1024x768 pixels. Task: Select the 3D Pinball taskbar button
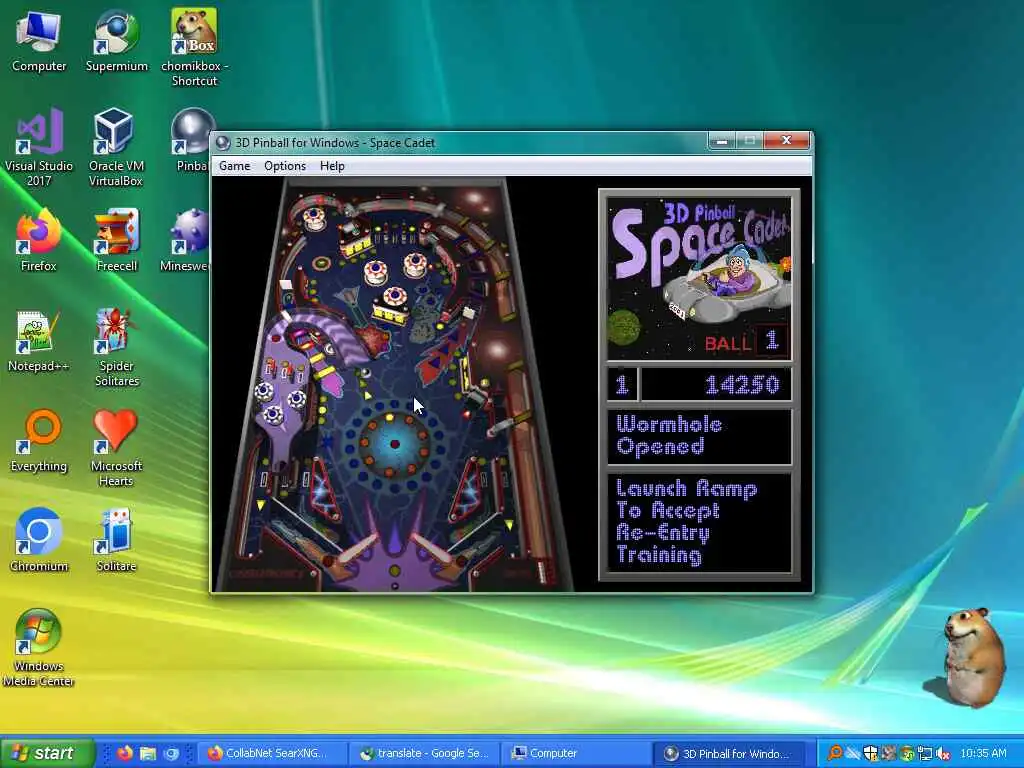(x=731, y=753)
